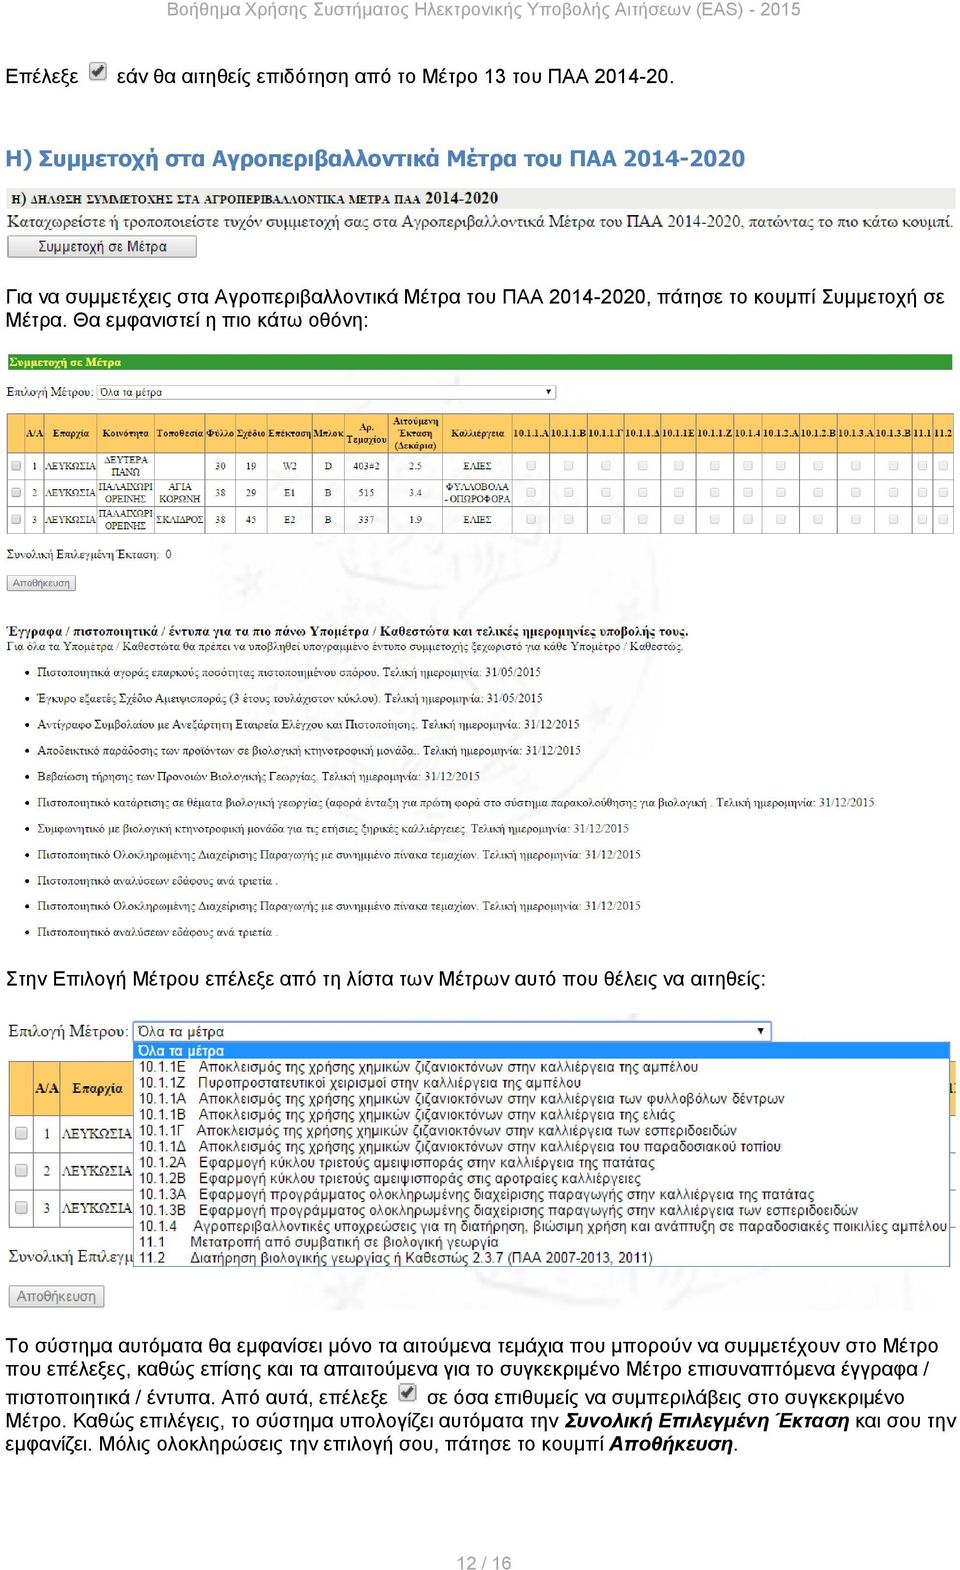The image size is (960, 1570).
Task: Click the checkbox icon after 'Από αυτά, επέλεξε'
Action: pyautogui.click(x=407, y=1392)
